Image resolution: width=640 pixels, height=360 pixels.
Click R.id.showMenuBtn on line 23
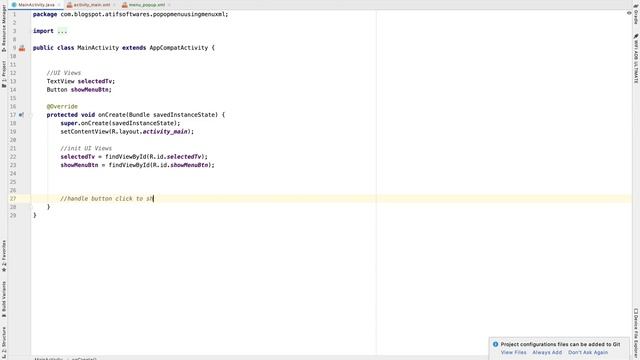[x=180, y=165]
